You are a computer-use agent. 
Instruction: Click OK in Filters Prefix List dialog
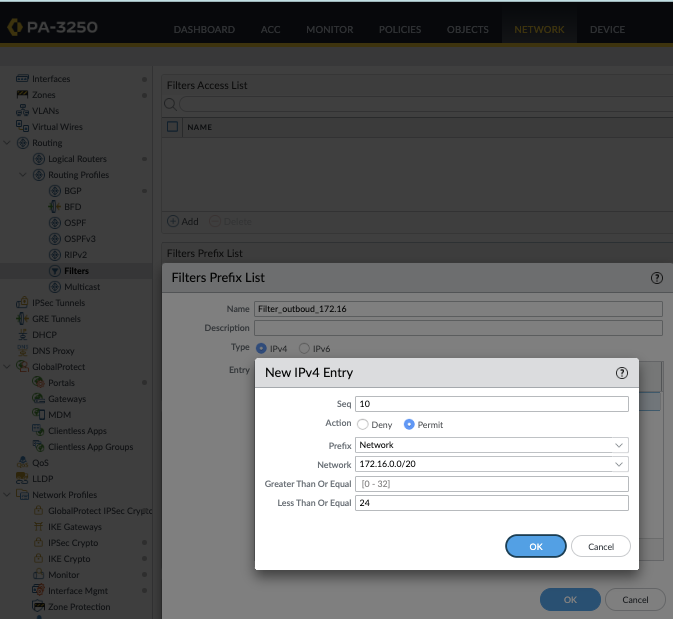[570, 600]
